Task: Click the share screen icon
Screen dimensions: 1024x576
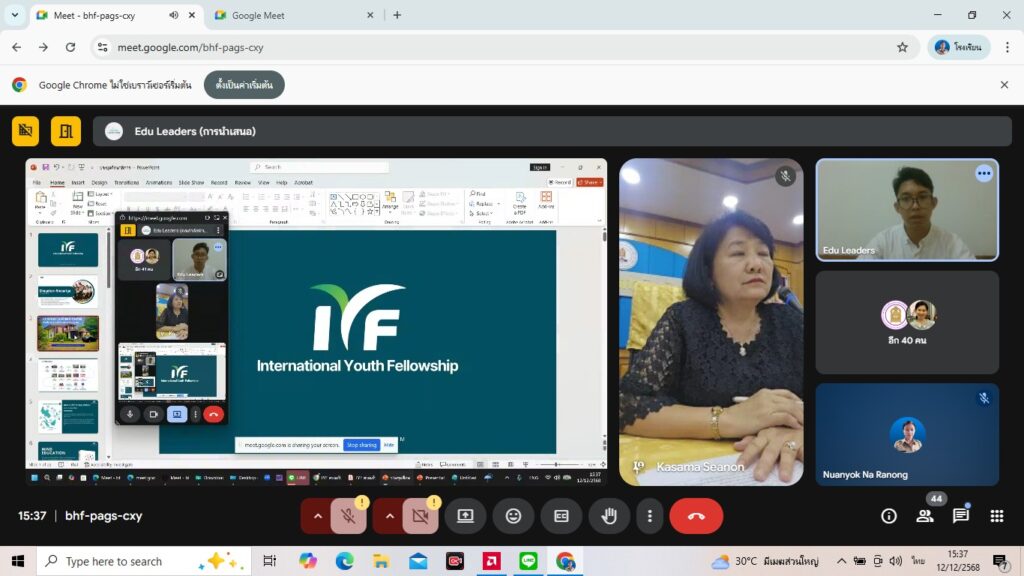Action: coord(465,516)
